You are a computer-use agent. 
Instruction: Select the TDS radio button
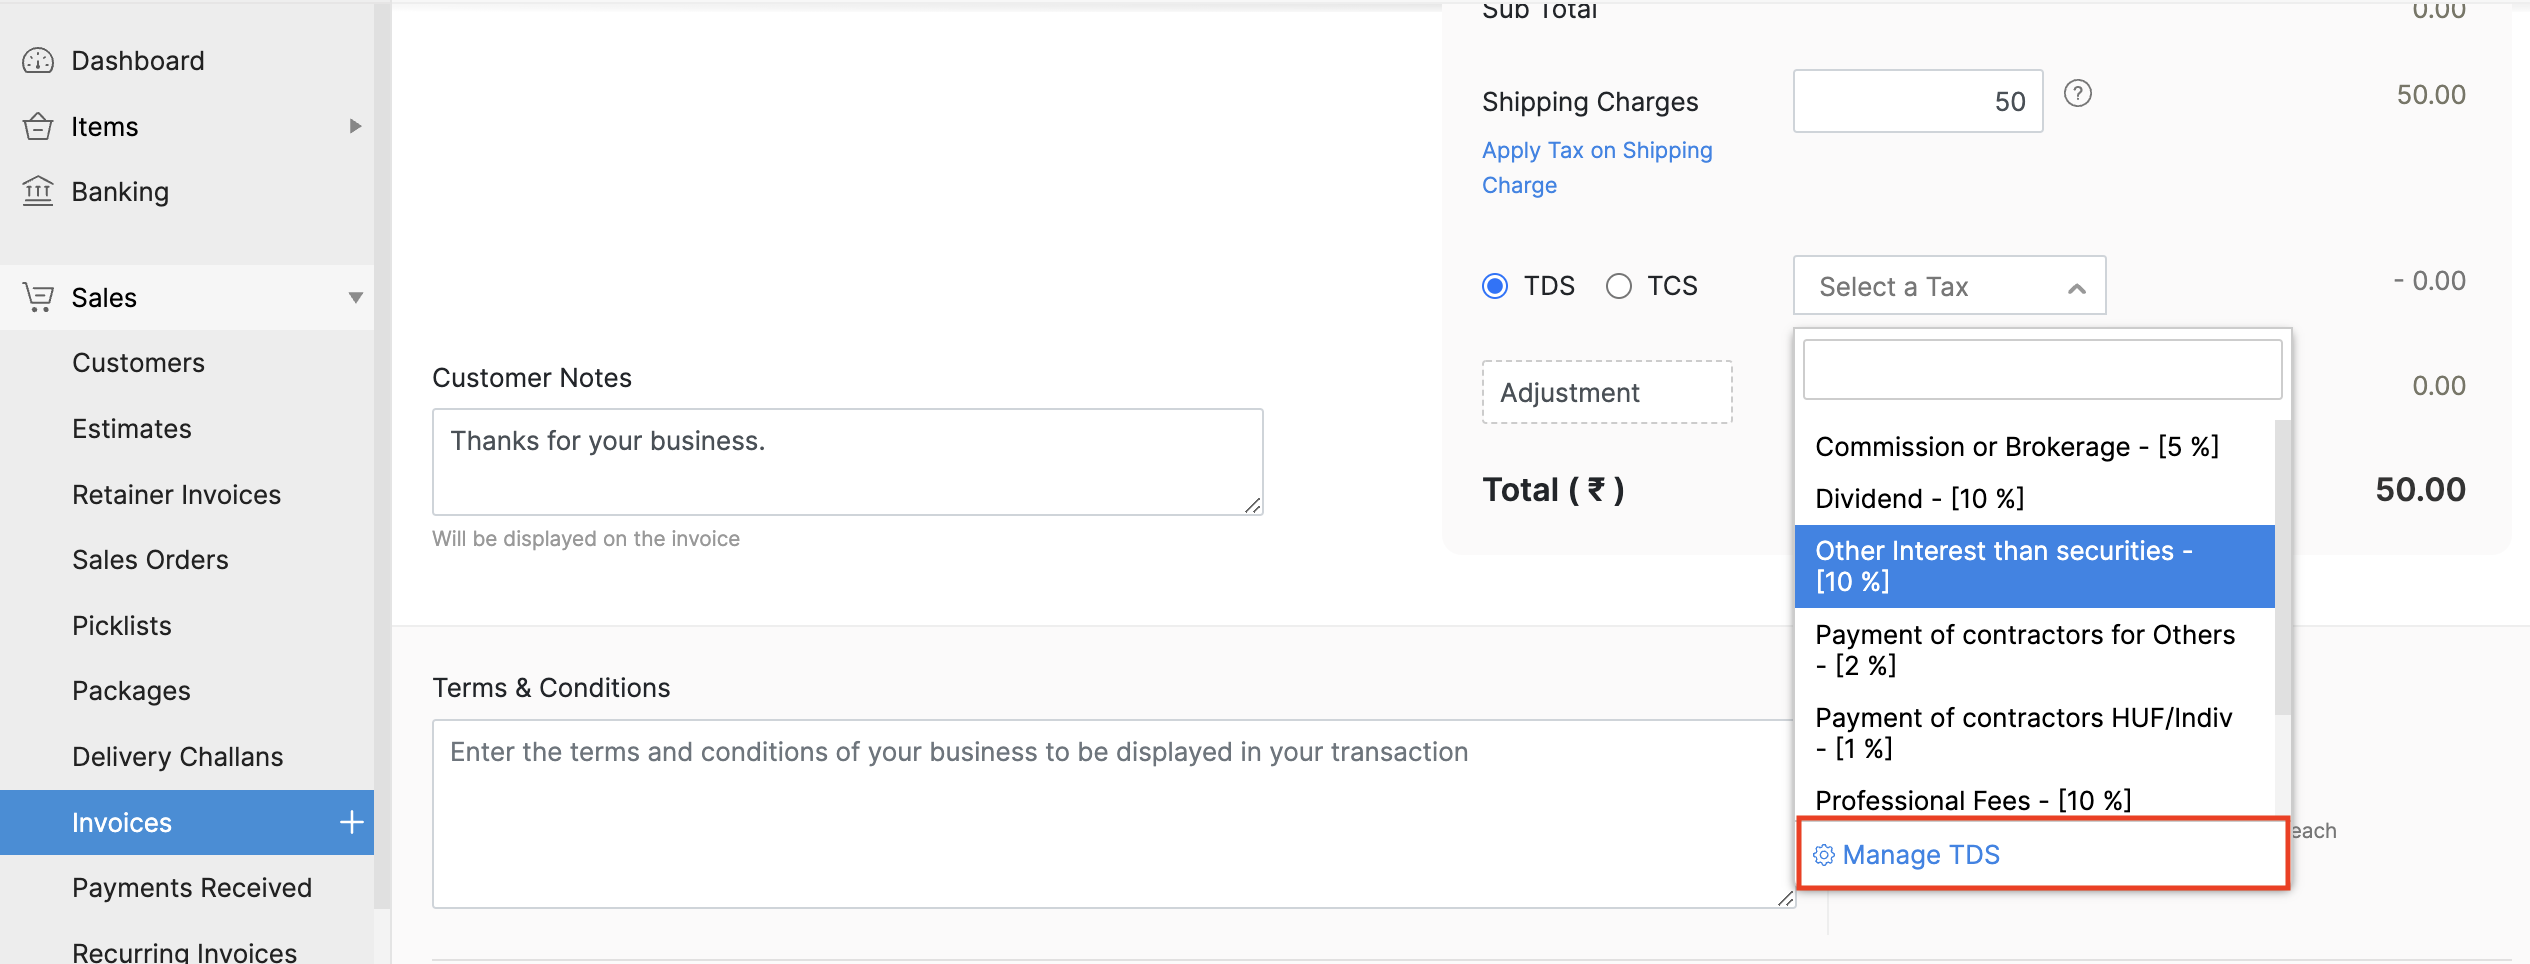(1495, 286)
